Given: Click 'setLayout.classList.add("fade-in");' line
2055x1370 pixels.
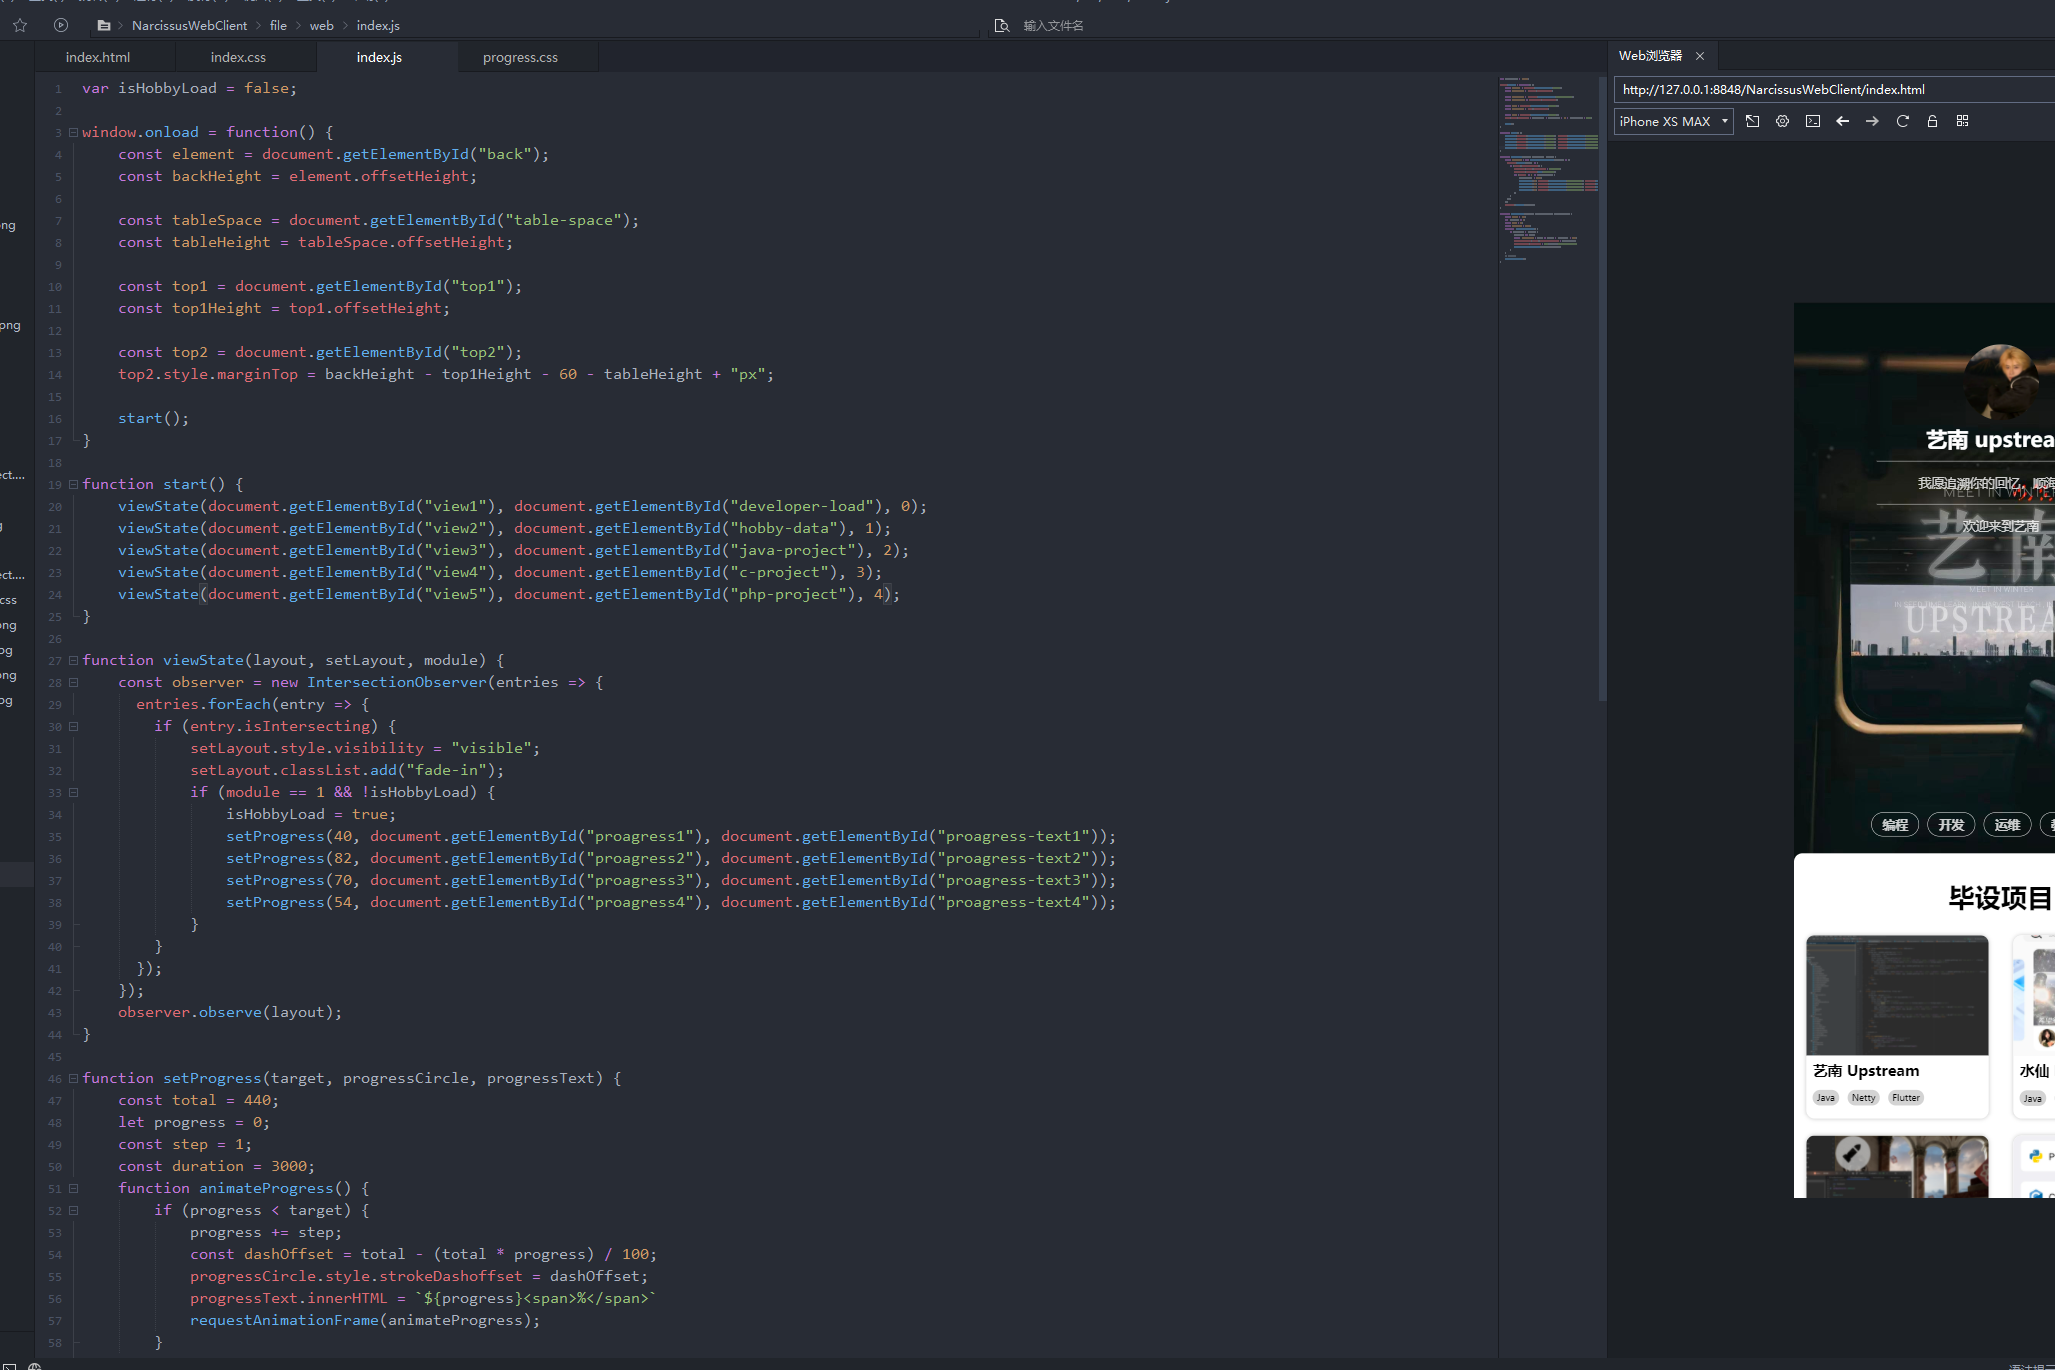Looking at the screenshot, I should click(347, 770).
